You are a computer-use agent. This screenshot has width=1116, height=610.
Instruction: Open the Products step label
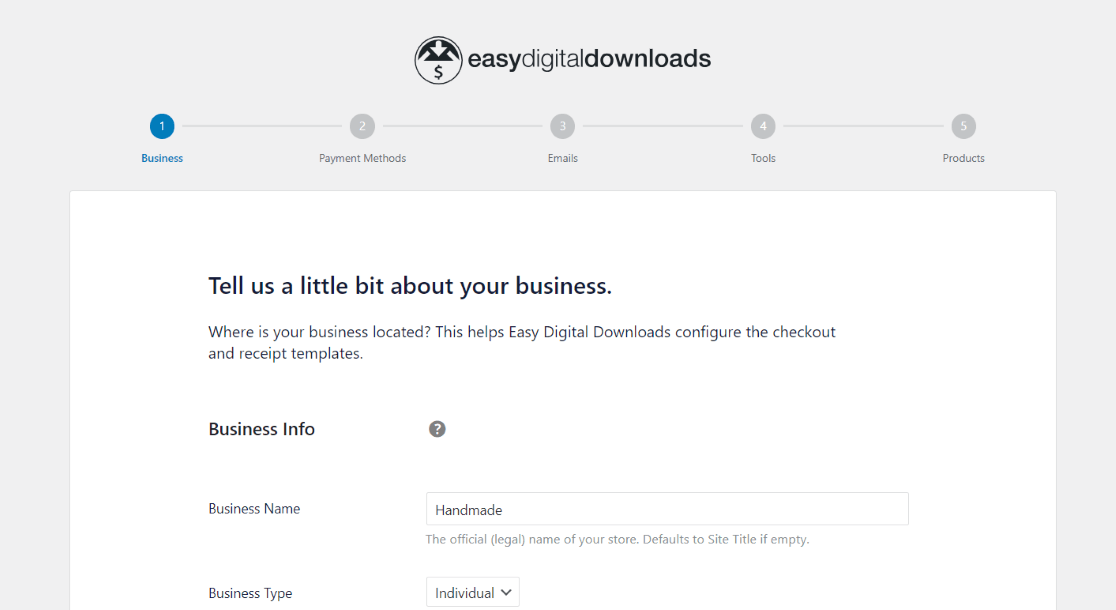tap(964, 158)
